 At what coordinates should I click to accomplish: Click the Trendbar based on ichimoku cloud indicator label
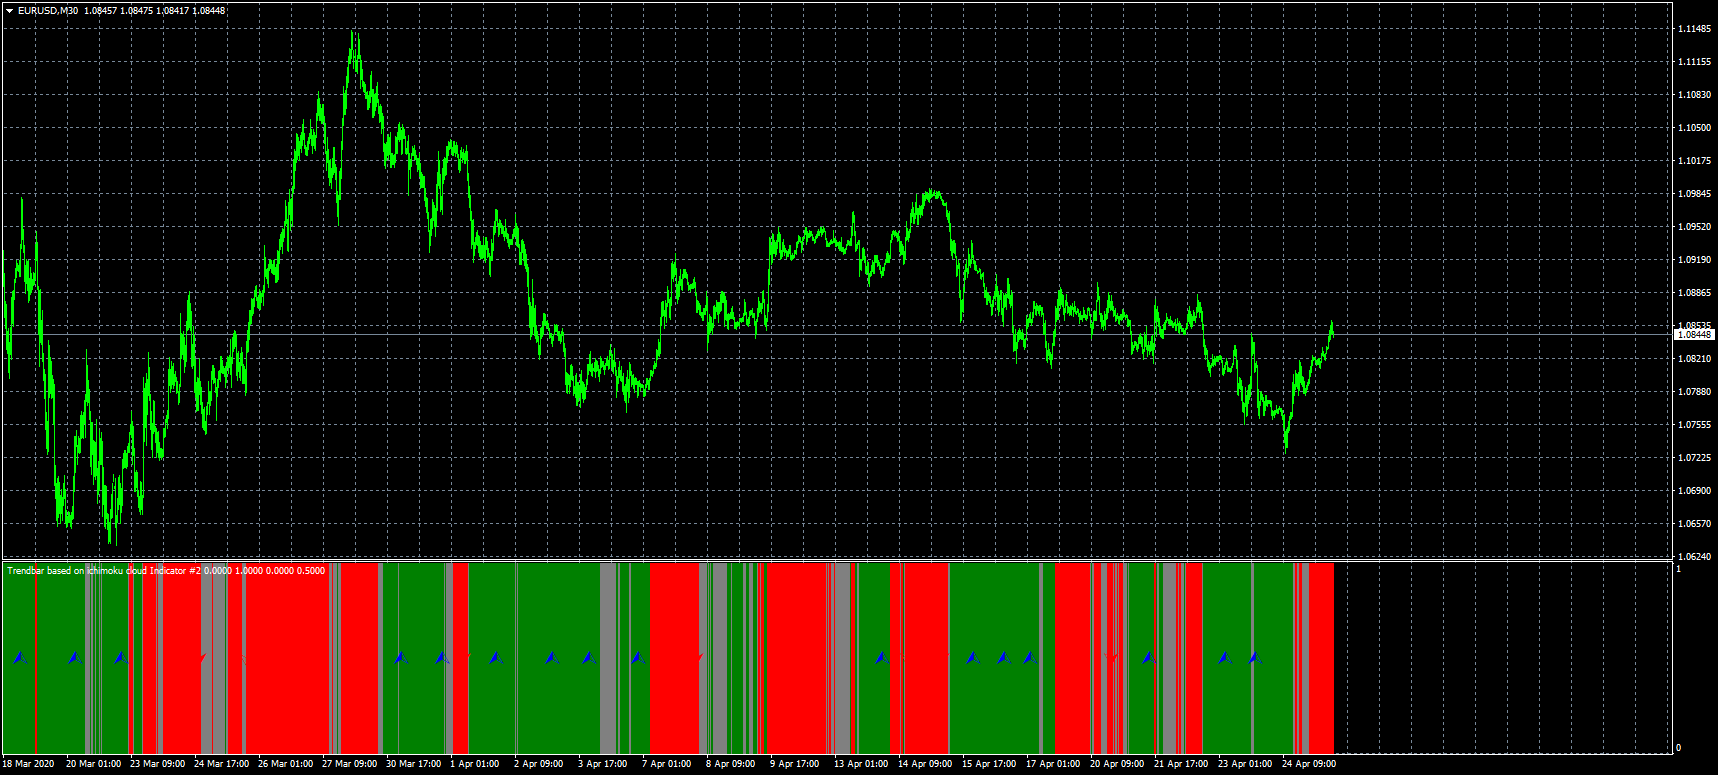click(x=165, y=571)
